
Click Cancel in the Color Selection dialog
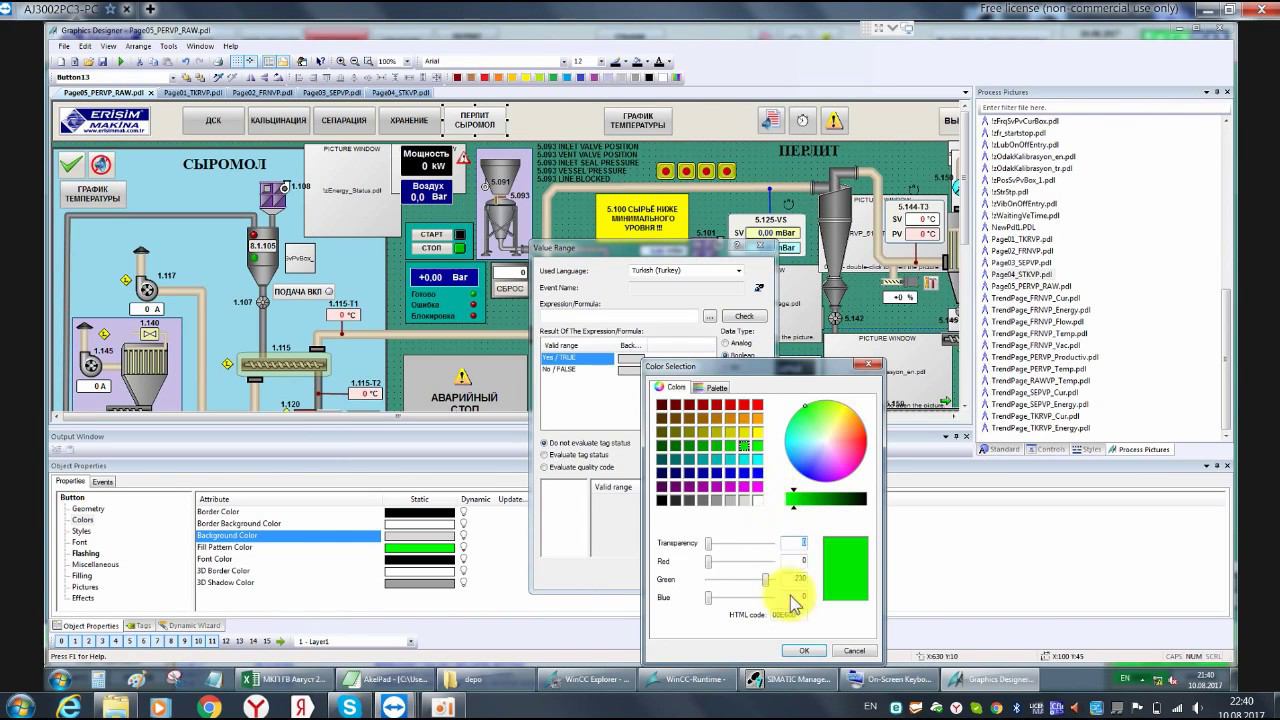pyautogui.click(x=854, y=651)
